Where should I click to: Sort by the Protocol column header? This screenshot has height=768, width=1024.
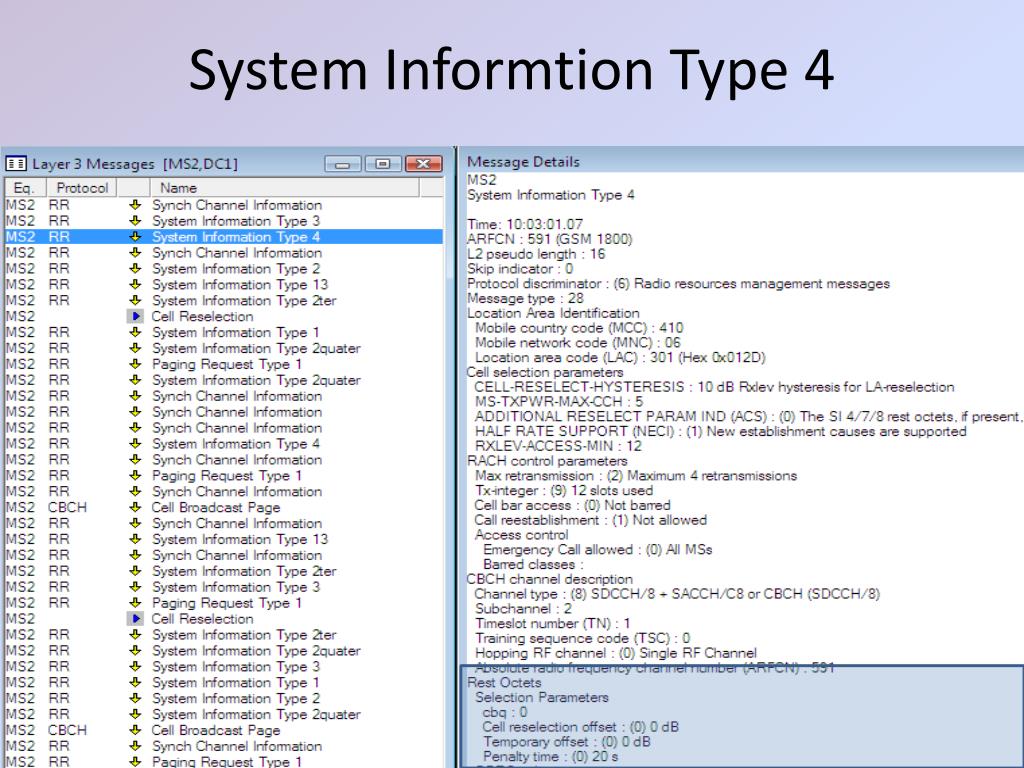click(x=82, y=187)
